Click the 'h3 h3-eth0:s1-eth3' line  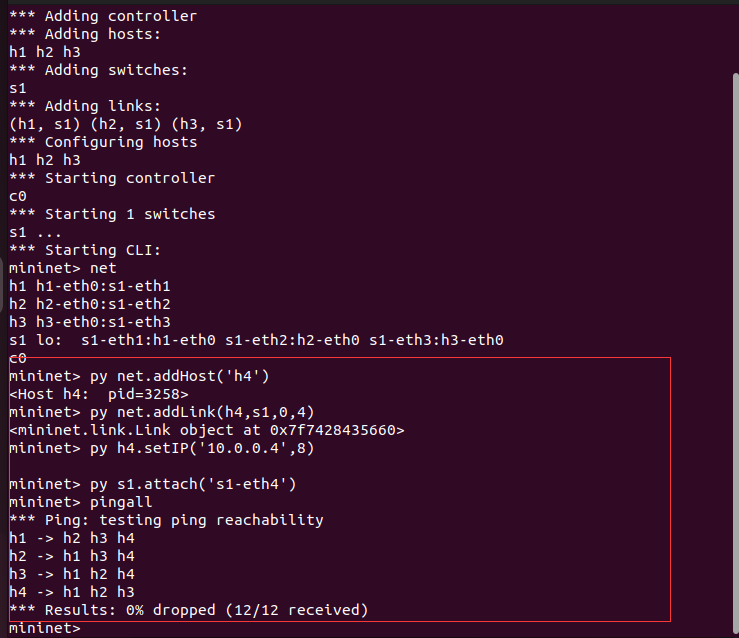(89, 322)
